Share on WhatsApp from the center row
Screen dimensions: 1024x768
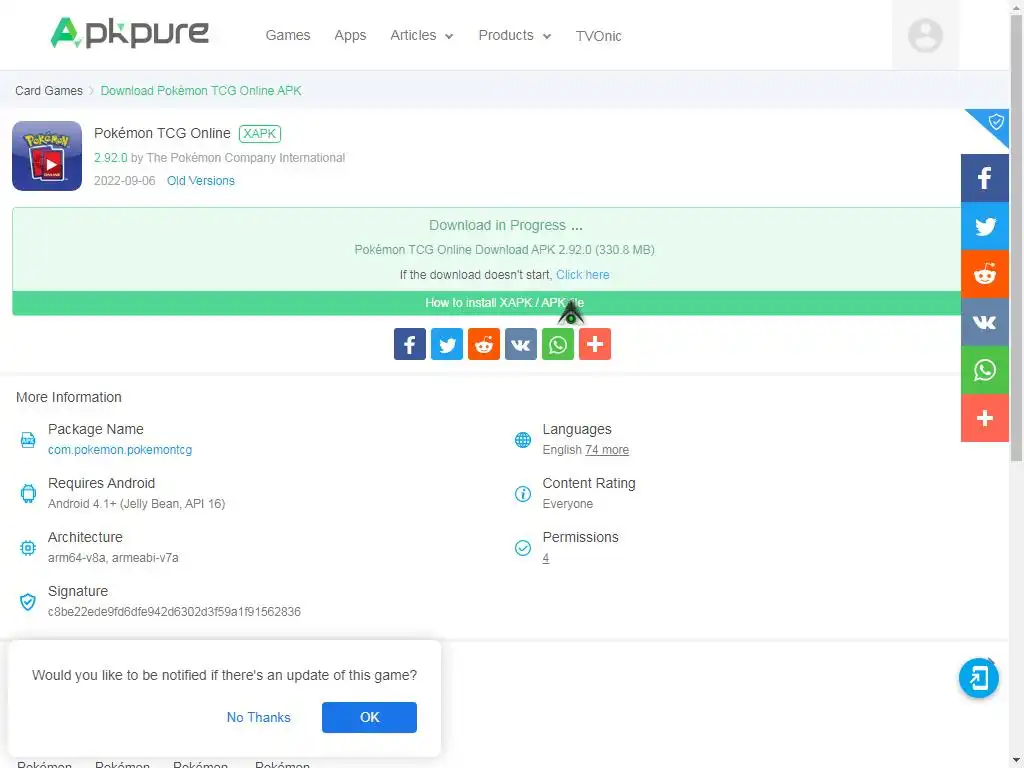pyautogui.click(x=558, y=344)
